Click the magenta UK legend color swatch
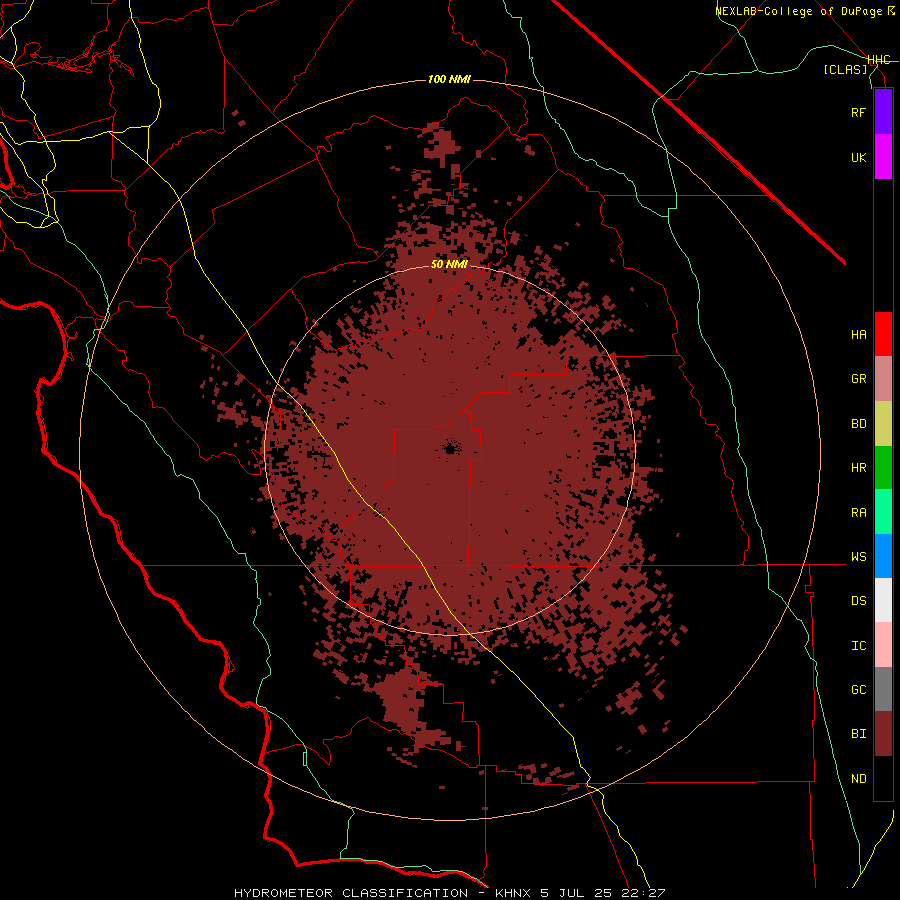Viewport: 900px width, 900px height. [x=883, y=157]
